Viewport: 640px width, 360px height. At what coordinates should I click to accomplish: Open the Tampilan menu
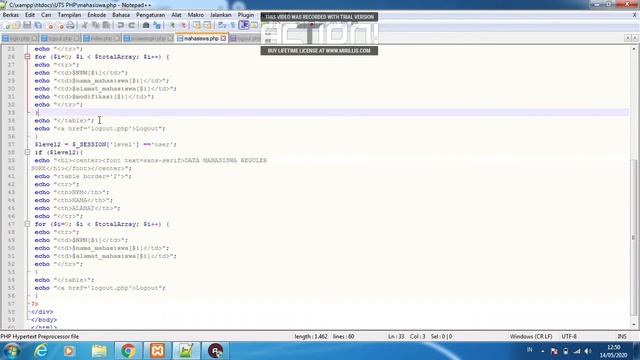69,15
